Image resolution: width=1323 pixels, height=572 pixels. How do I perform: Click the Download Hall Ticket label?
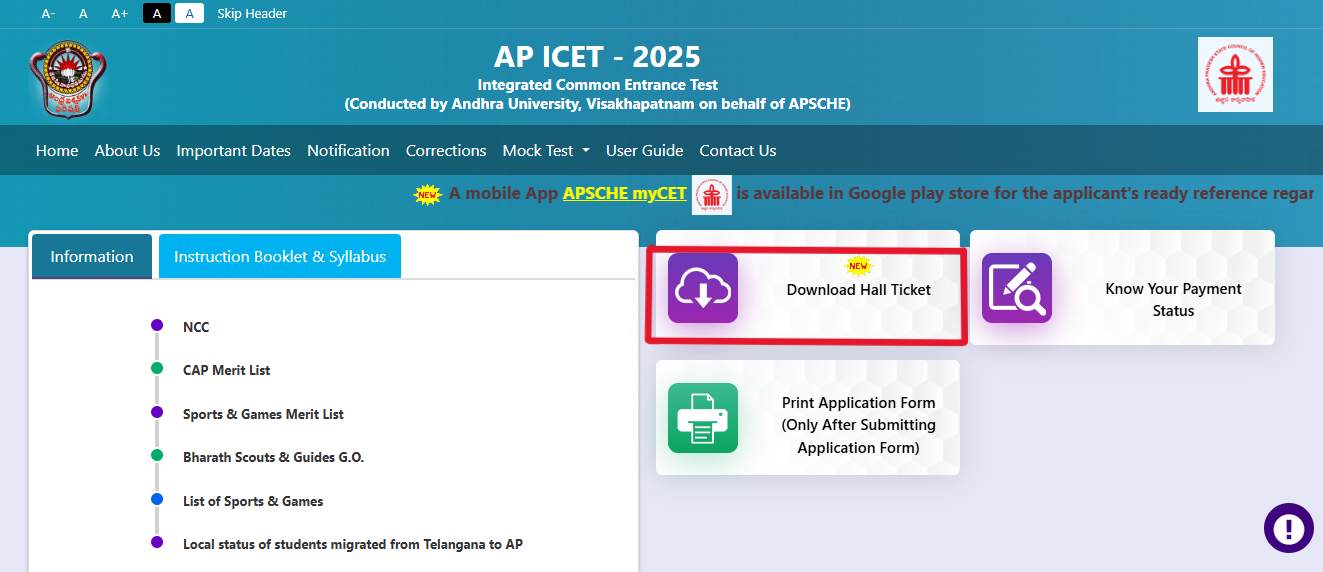pos(859,290)
